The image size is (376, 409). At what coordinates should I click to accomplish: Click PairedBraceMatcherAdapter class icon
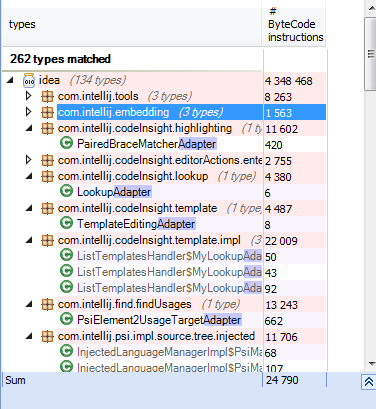tap(66, 143)
